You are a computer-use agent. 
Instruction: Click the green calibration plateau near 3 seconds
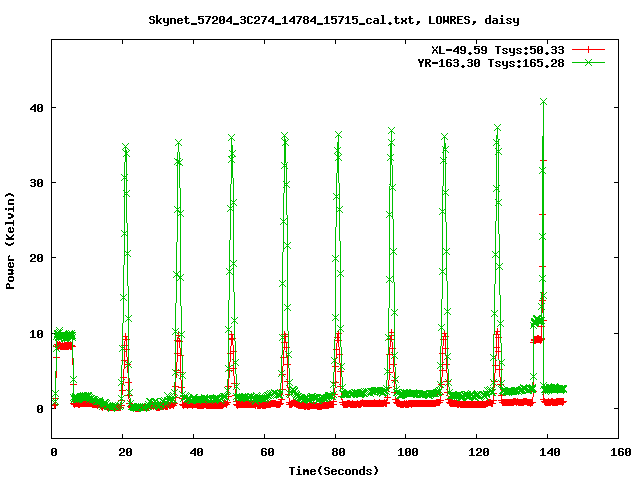(64, 336)
